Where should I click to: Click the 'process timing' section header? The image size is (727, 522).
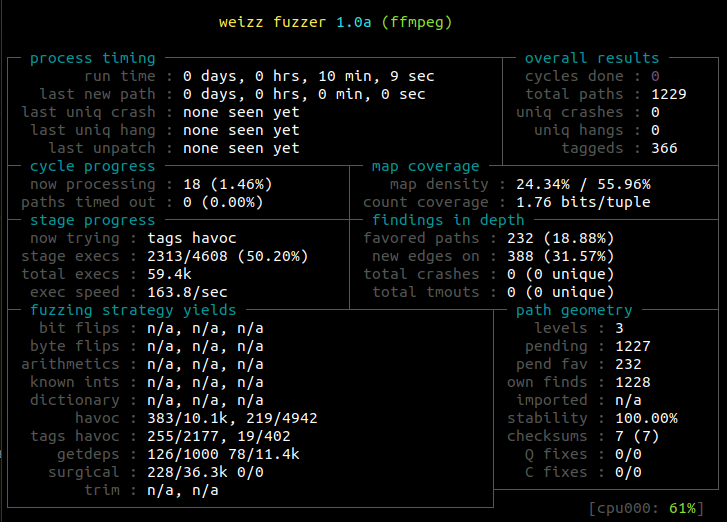pyautogui.click(x=93, y=58)
